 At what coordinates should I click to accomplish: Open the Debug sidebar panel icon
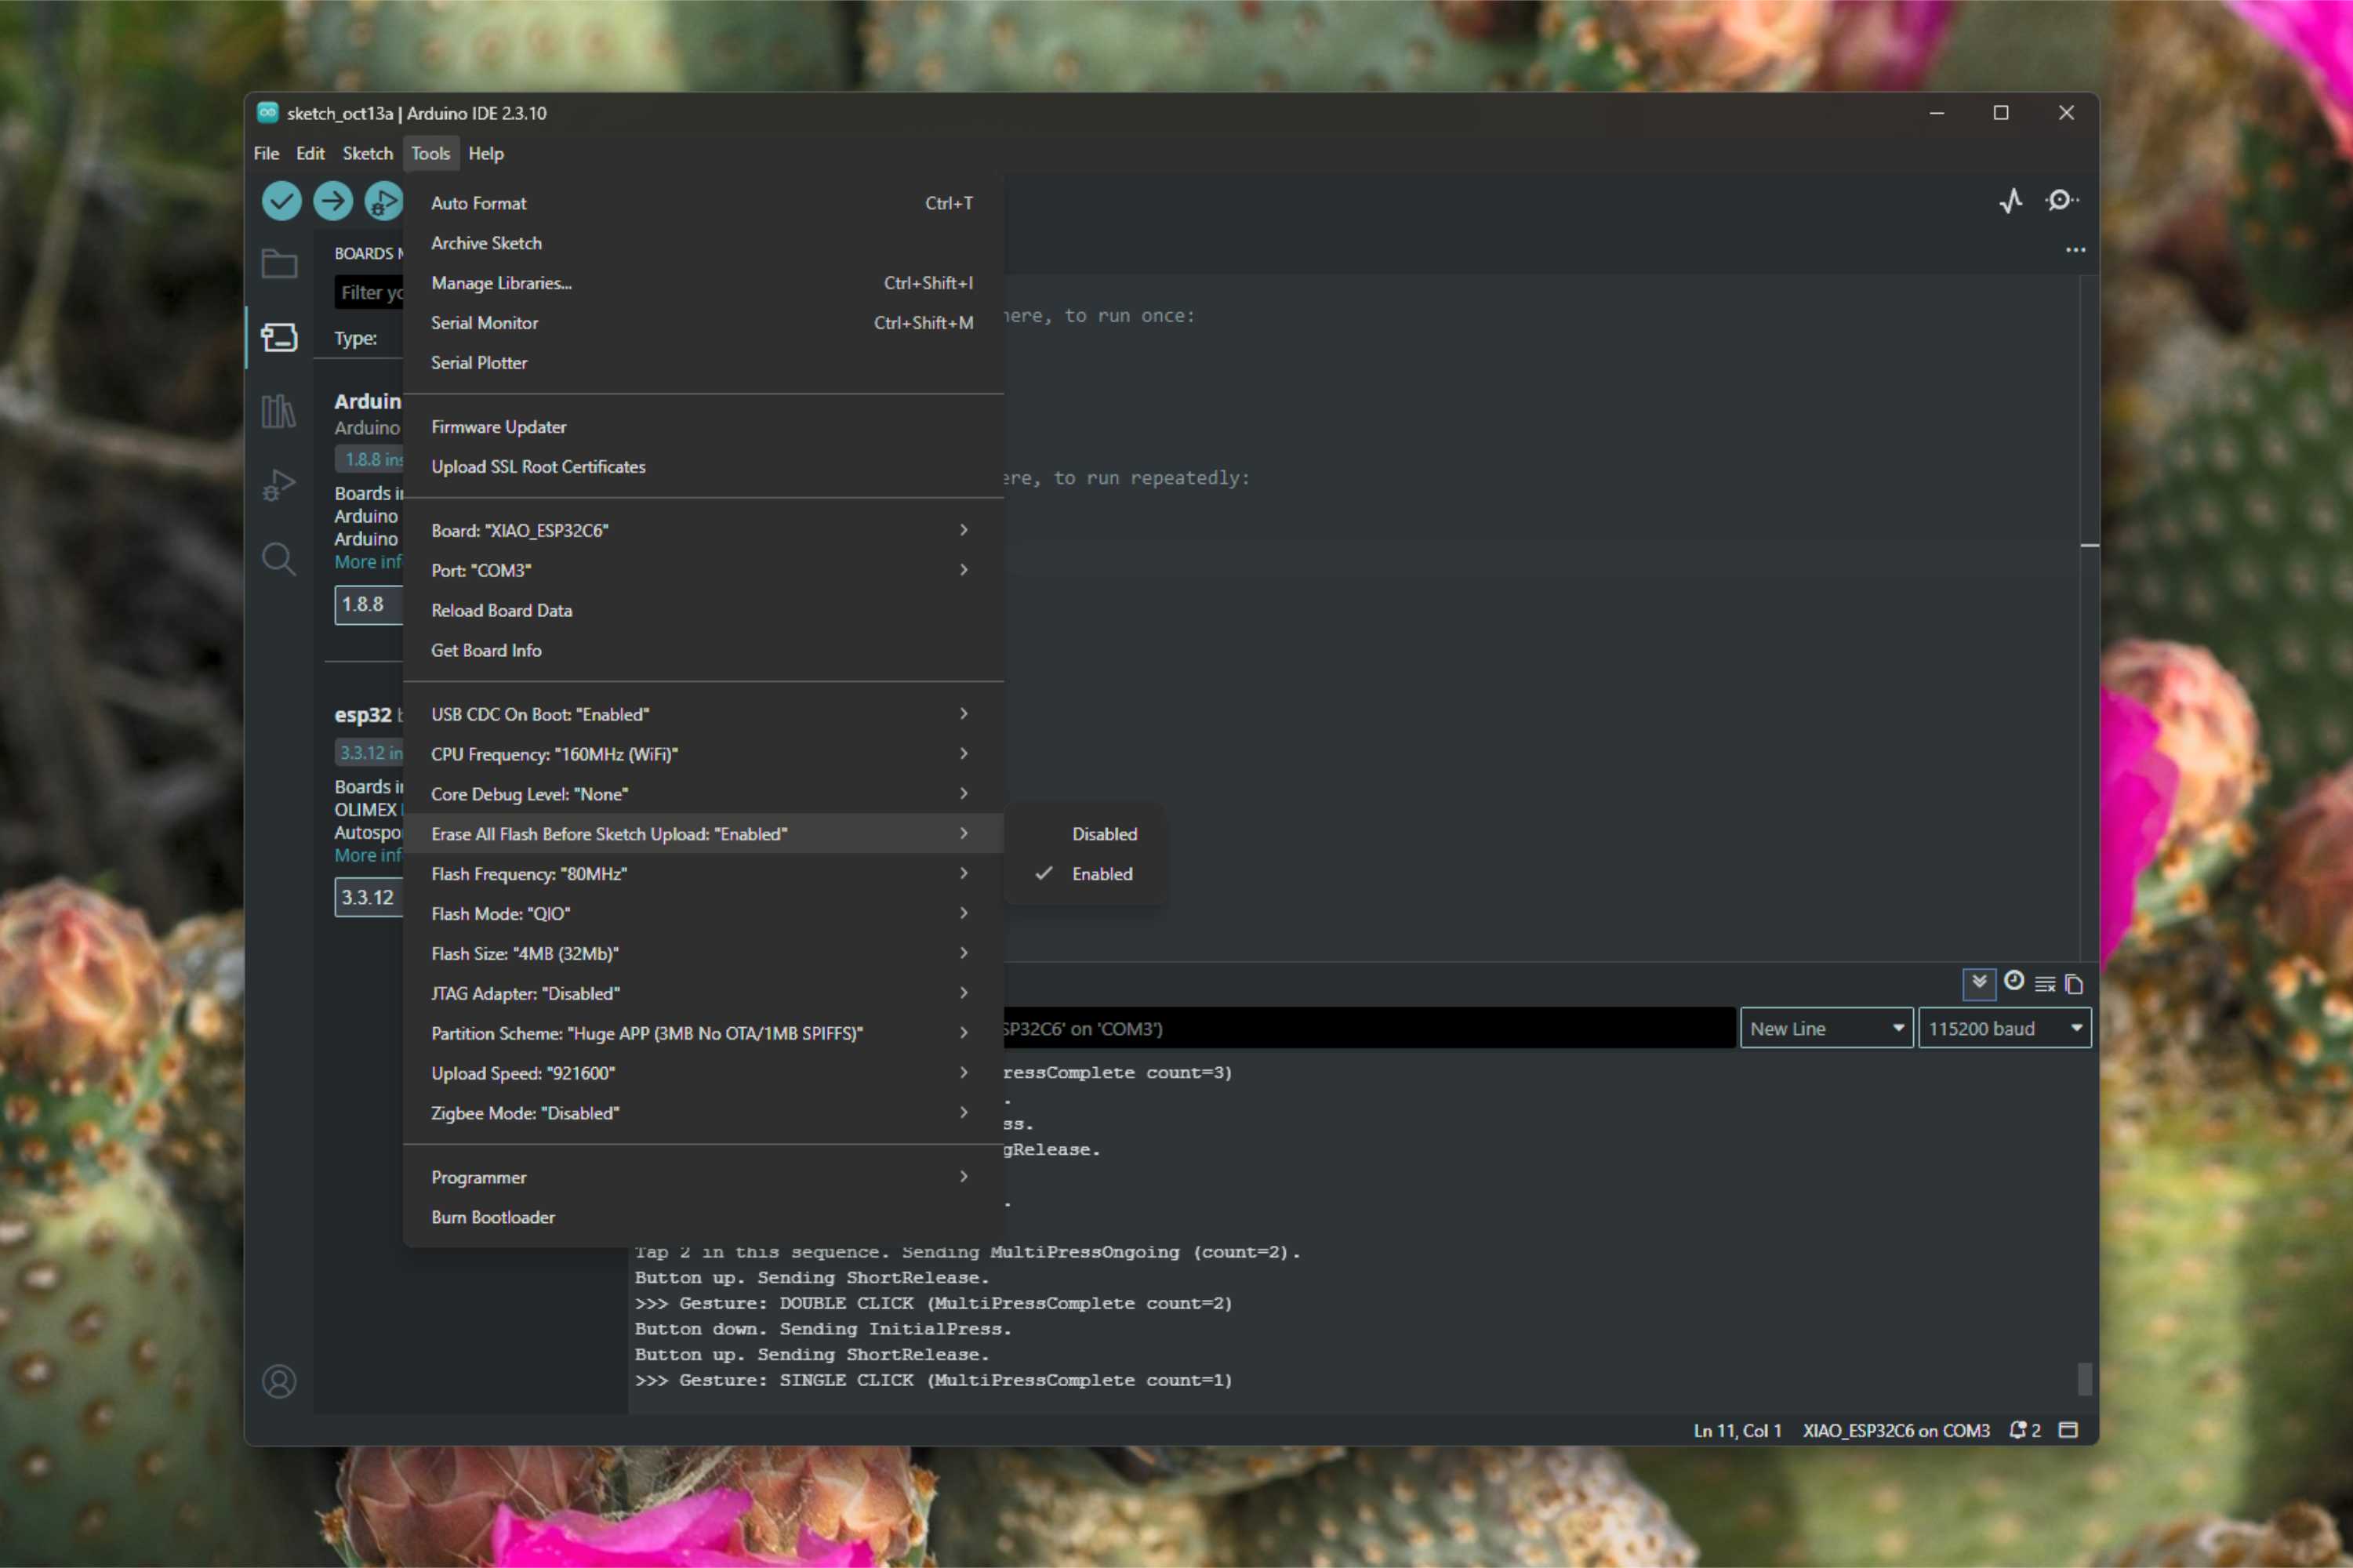279,485
